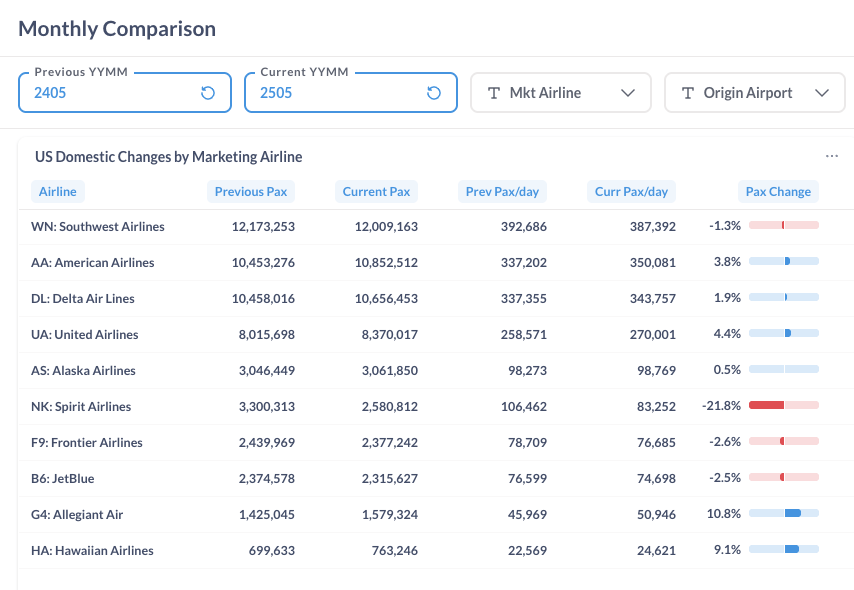Select the WN: Southwest Airlines row label
Viewport: 854px width, 590px height.
[x=97, y=227]
